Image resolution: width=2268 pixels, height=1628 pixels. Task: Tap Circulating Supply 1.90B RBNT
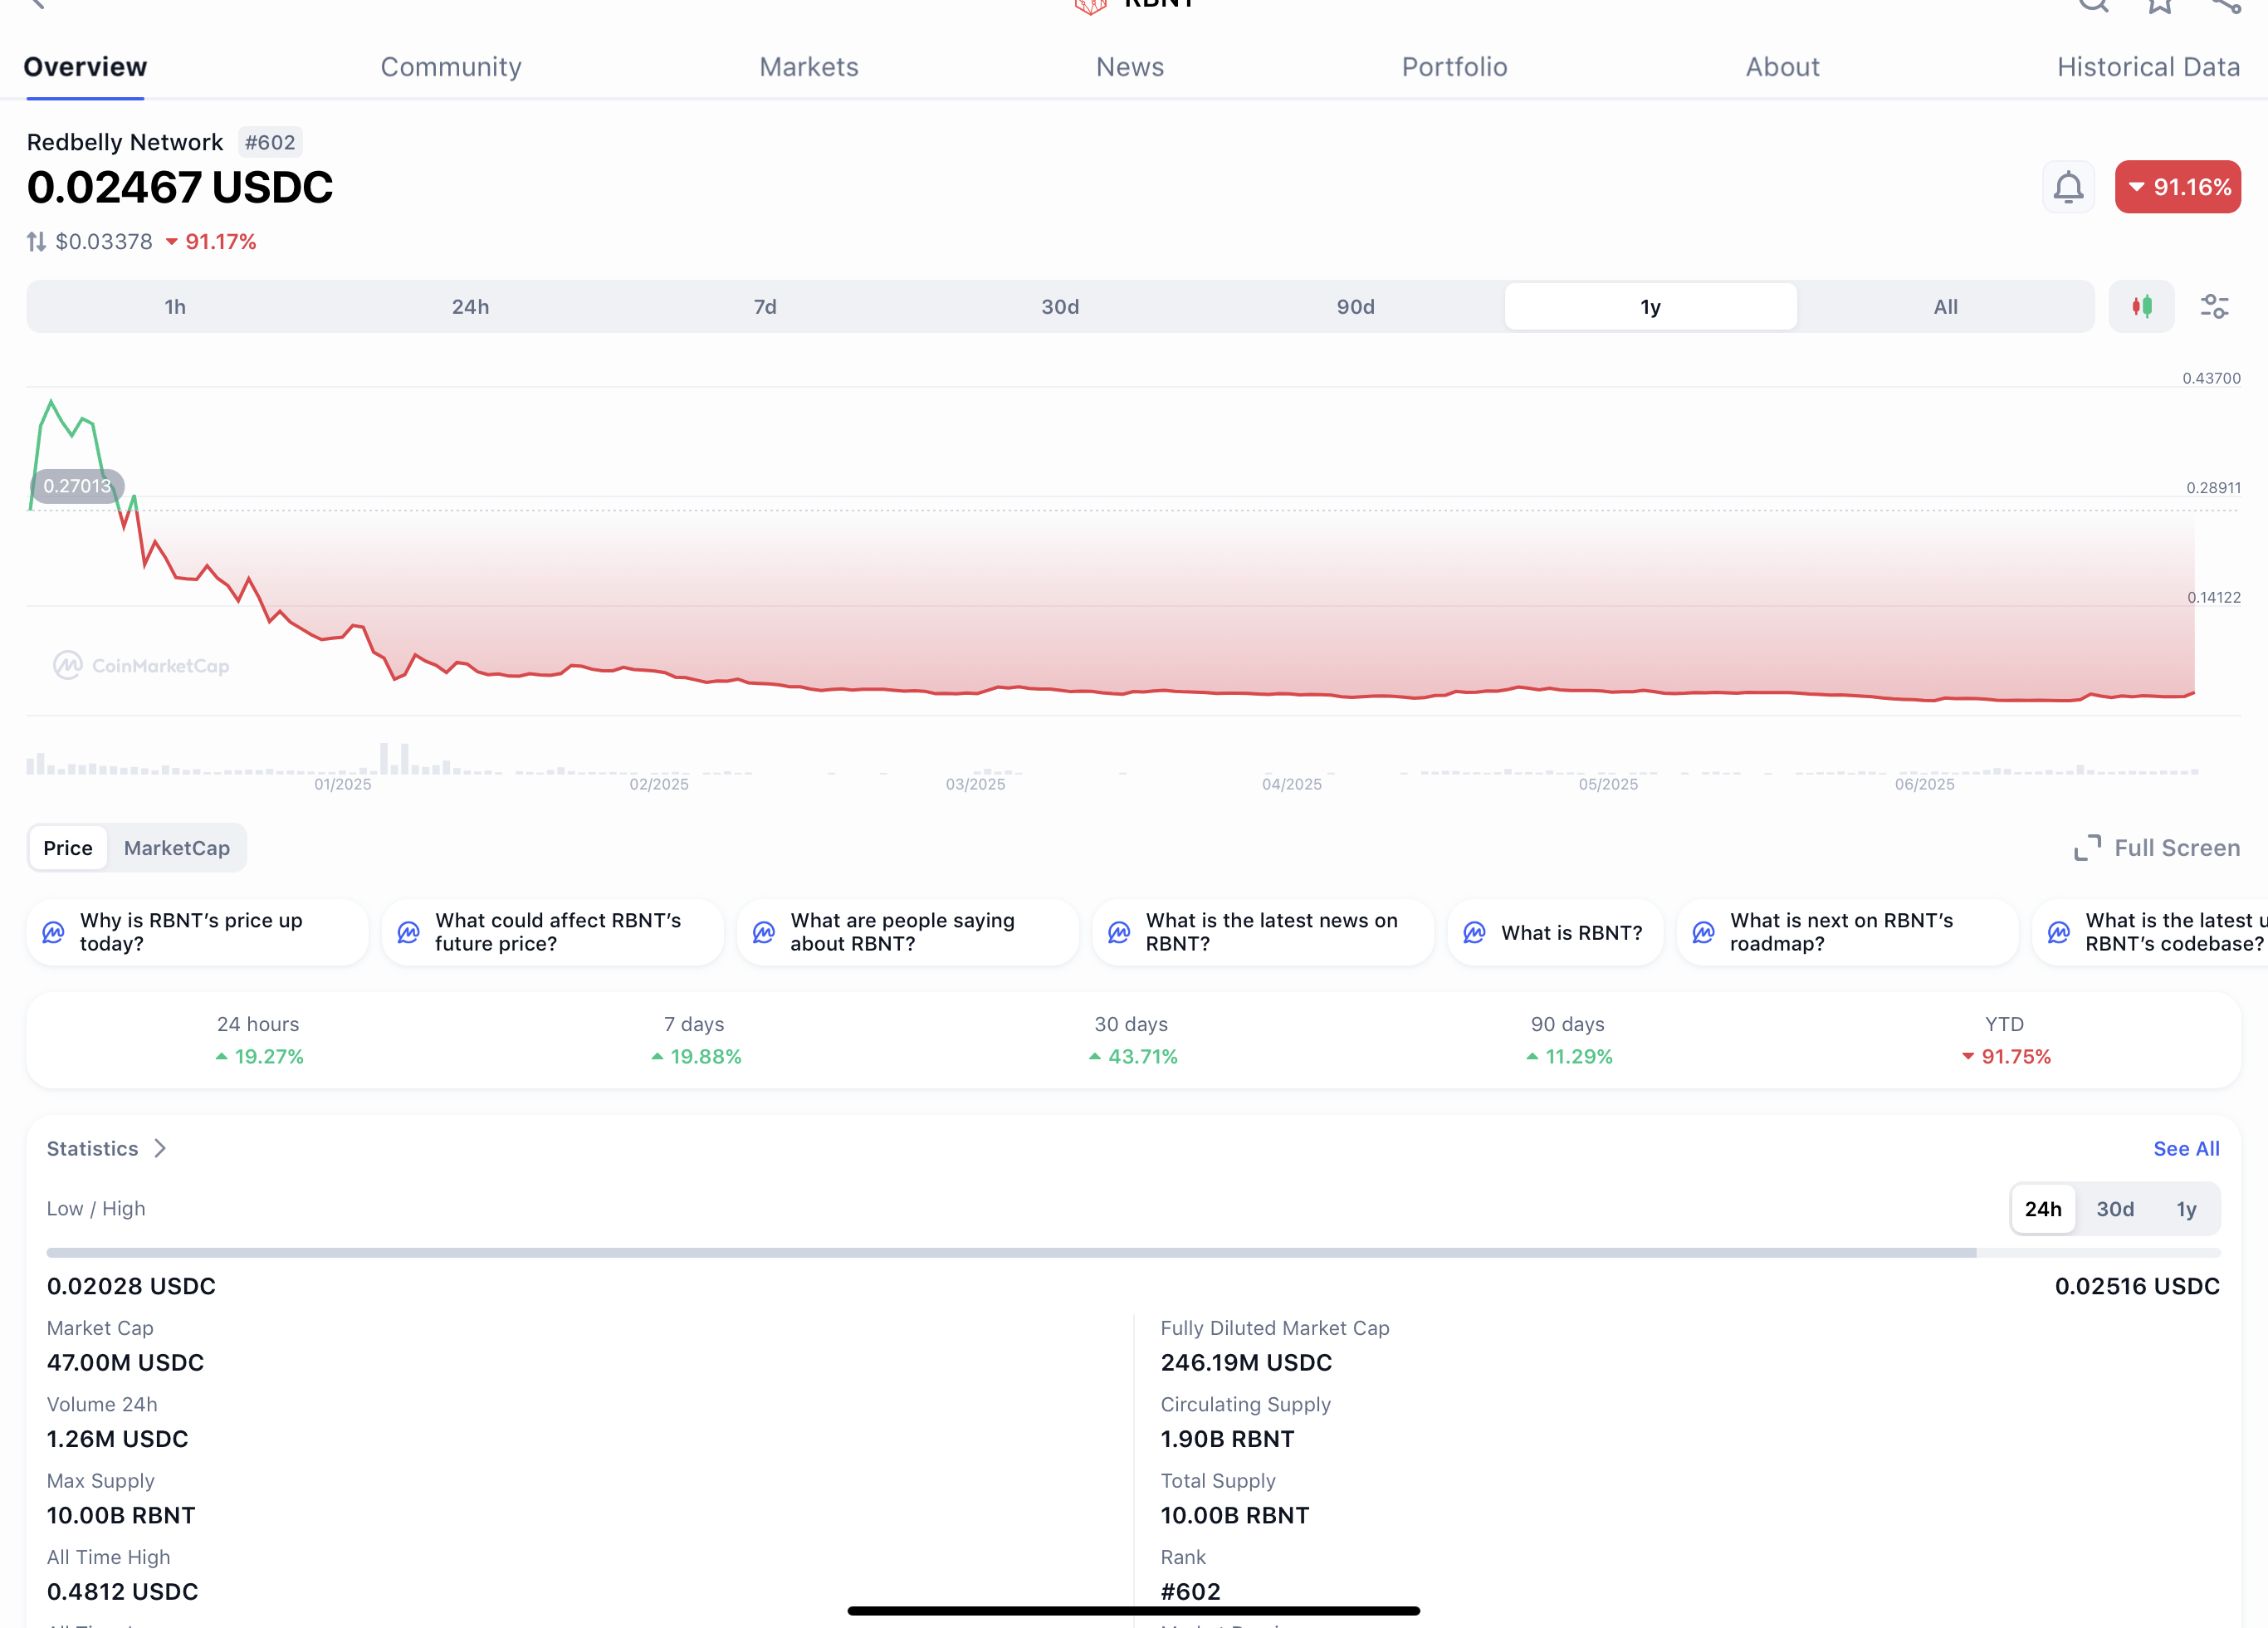coord(1227,1439)
